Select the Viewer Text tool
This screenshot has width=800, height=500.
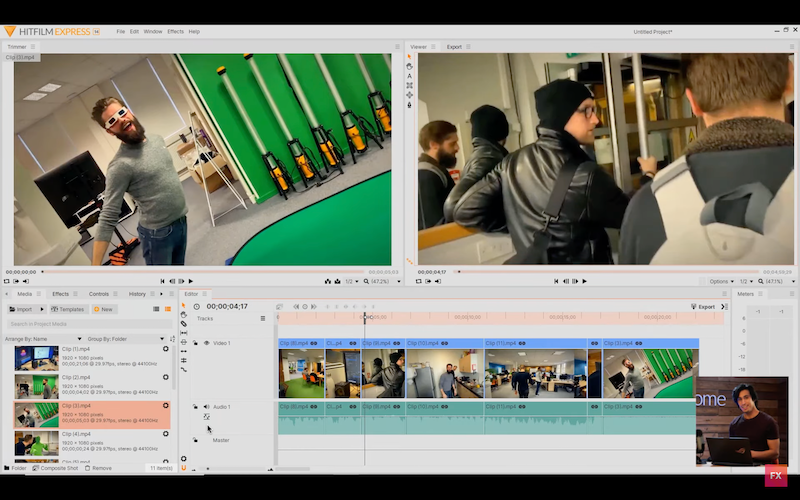[409, 76]
